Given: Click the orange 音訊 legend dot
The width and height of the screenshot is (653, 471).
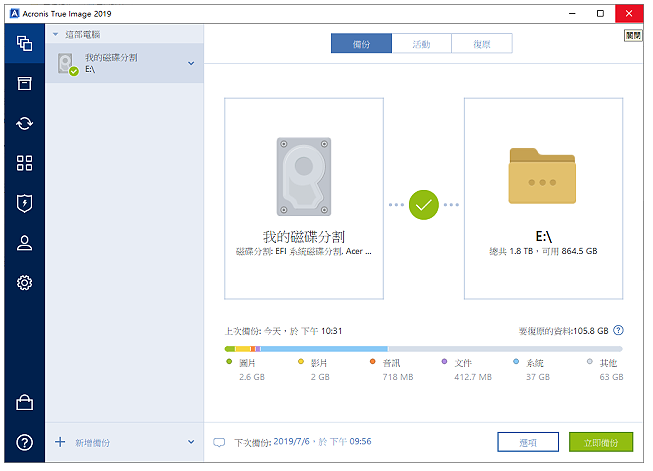Looking at the screenshot, I should pos(373,361).
